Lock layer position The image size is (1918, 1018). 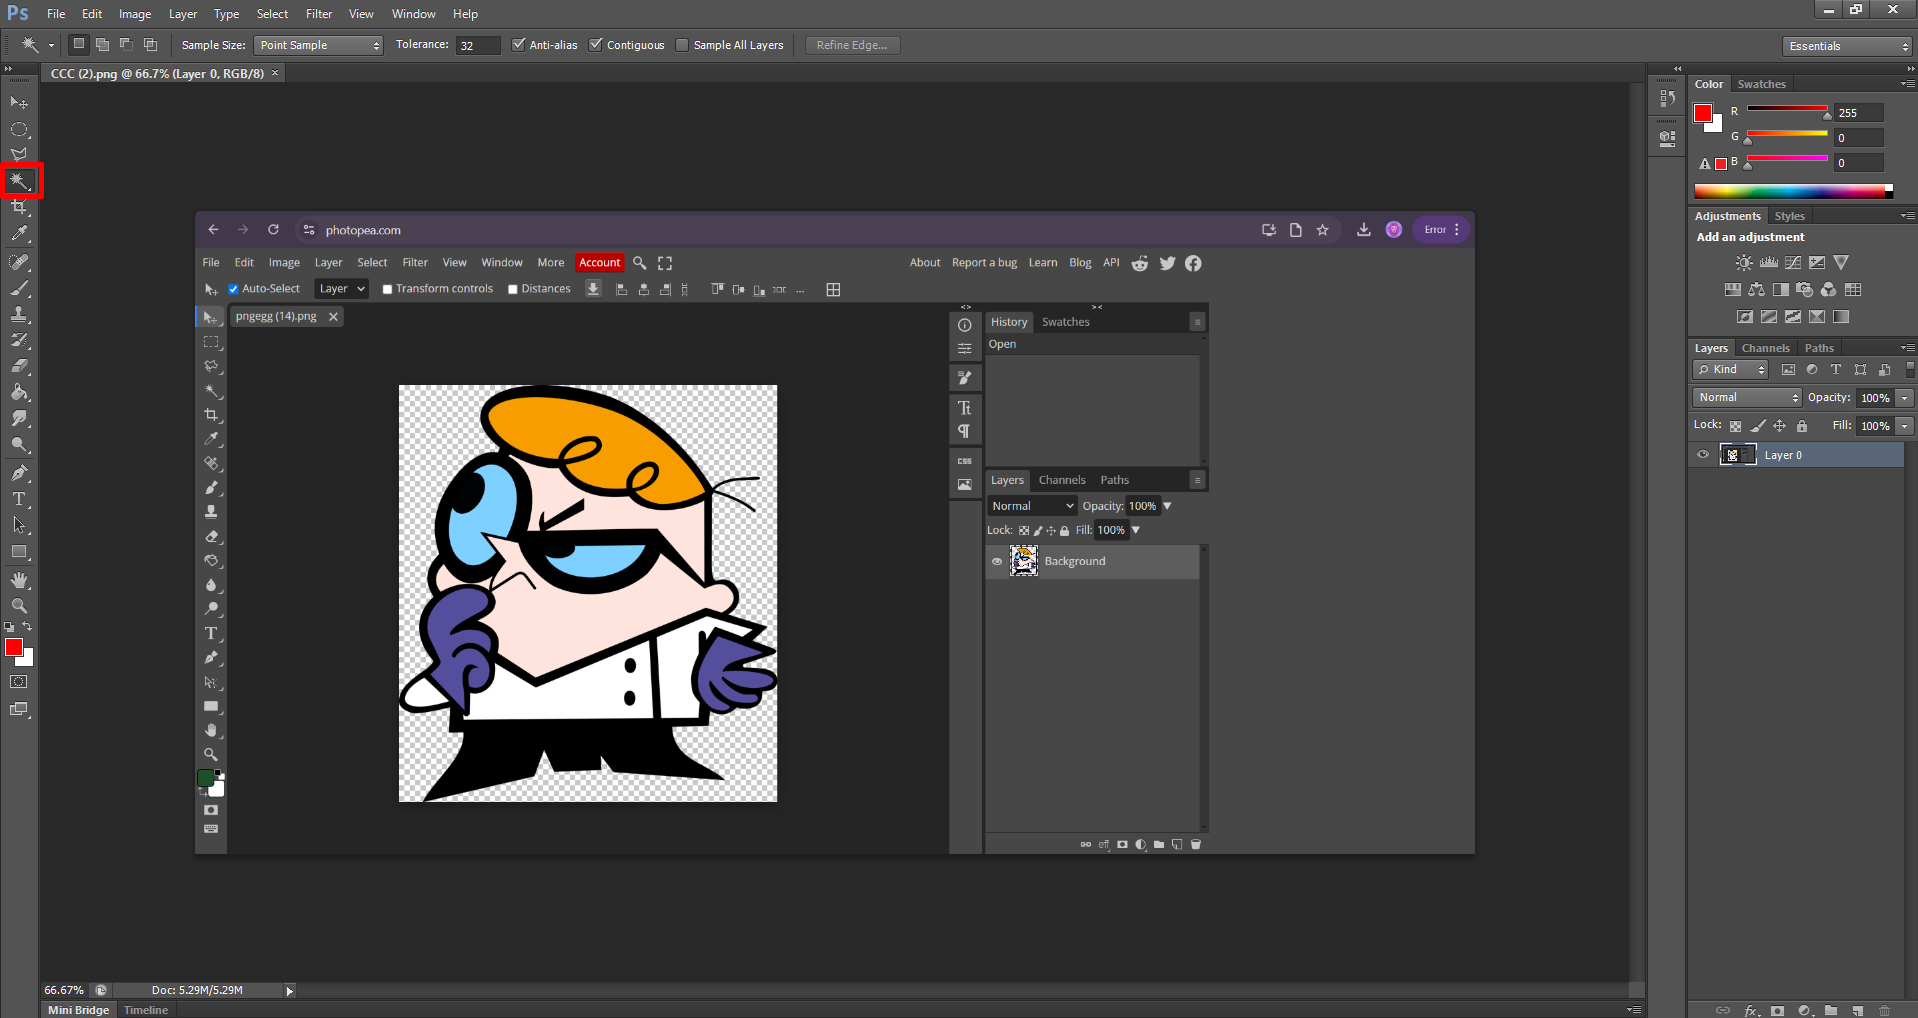[x=1780, y=426]
